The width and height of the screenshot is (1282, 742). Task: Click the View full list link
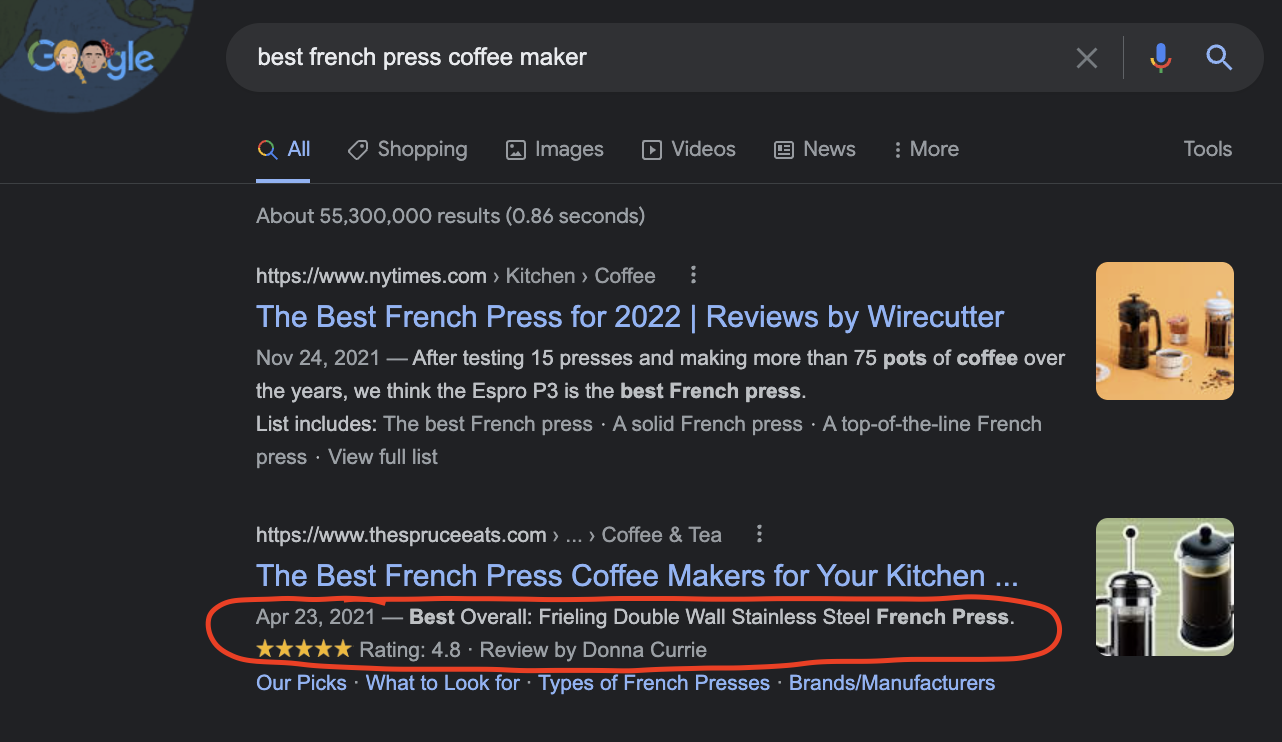pyautogui.click(x=383, y=457)
